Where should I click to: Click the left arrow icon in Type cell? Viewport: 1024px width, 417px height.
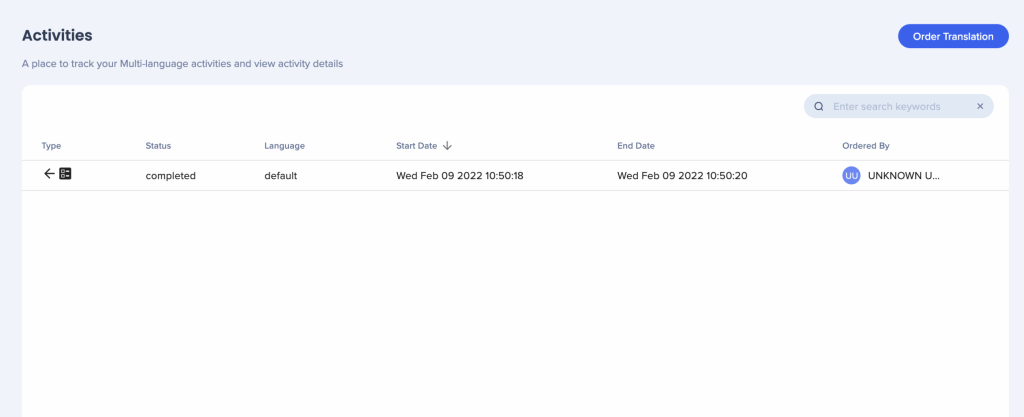click(x=49, y=174)
